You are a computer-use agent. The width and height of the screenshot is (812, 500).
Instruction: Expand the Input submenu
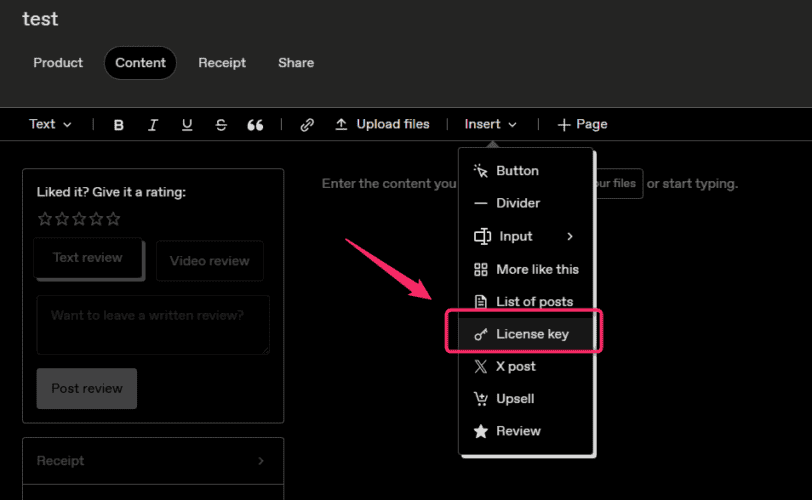525,236
